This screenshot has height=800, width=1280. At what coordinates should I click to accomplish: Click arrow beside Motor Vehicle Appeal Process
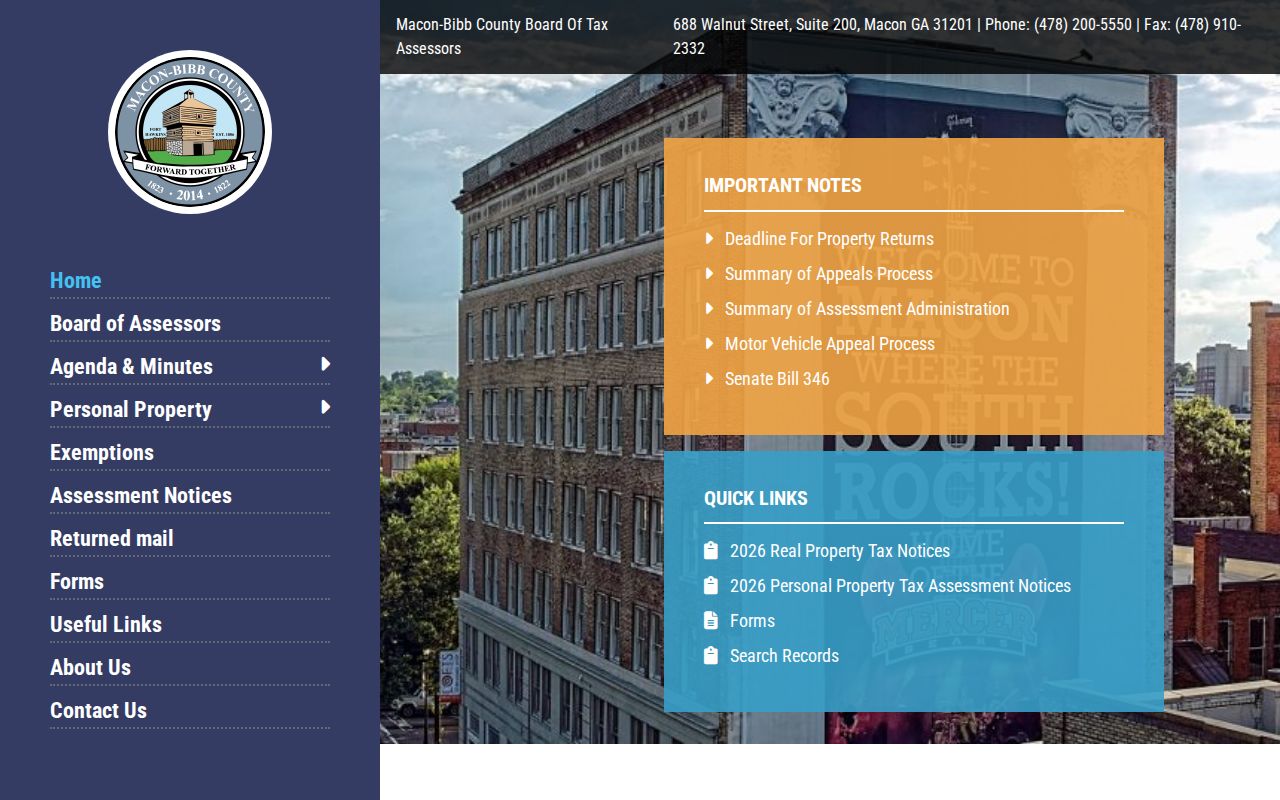tap(709, 343)
